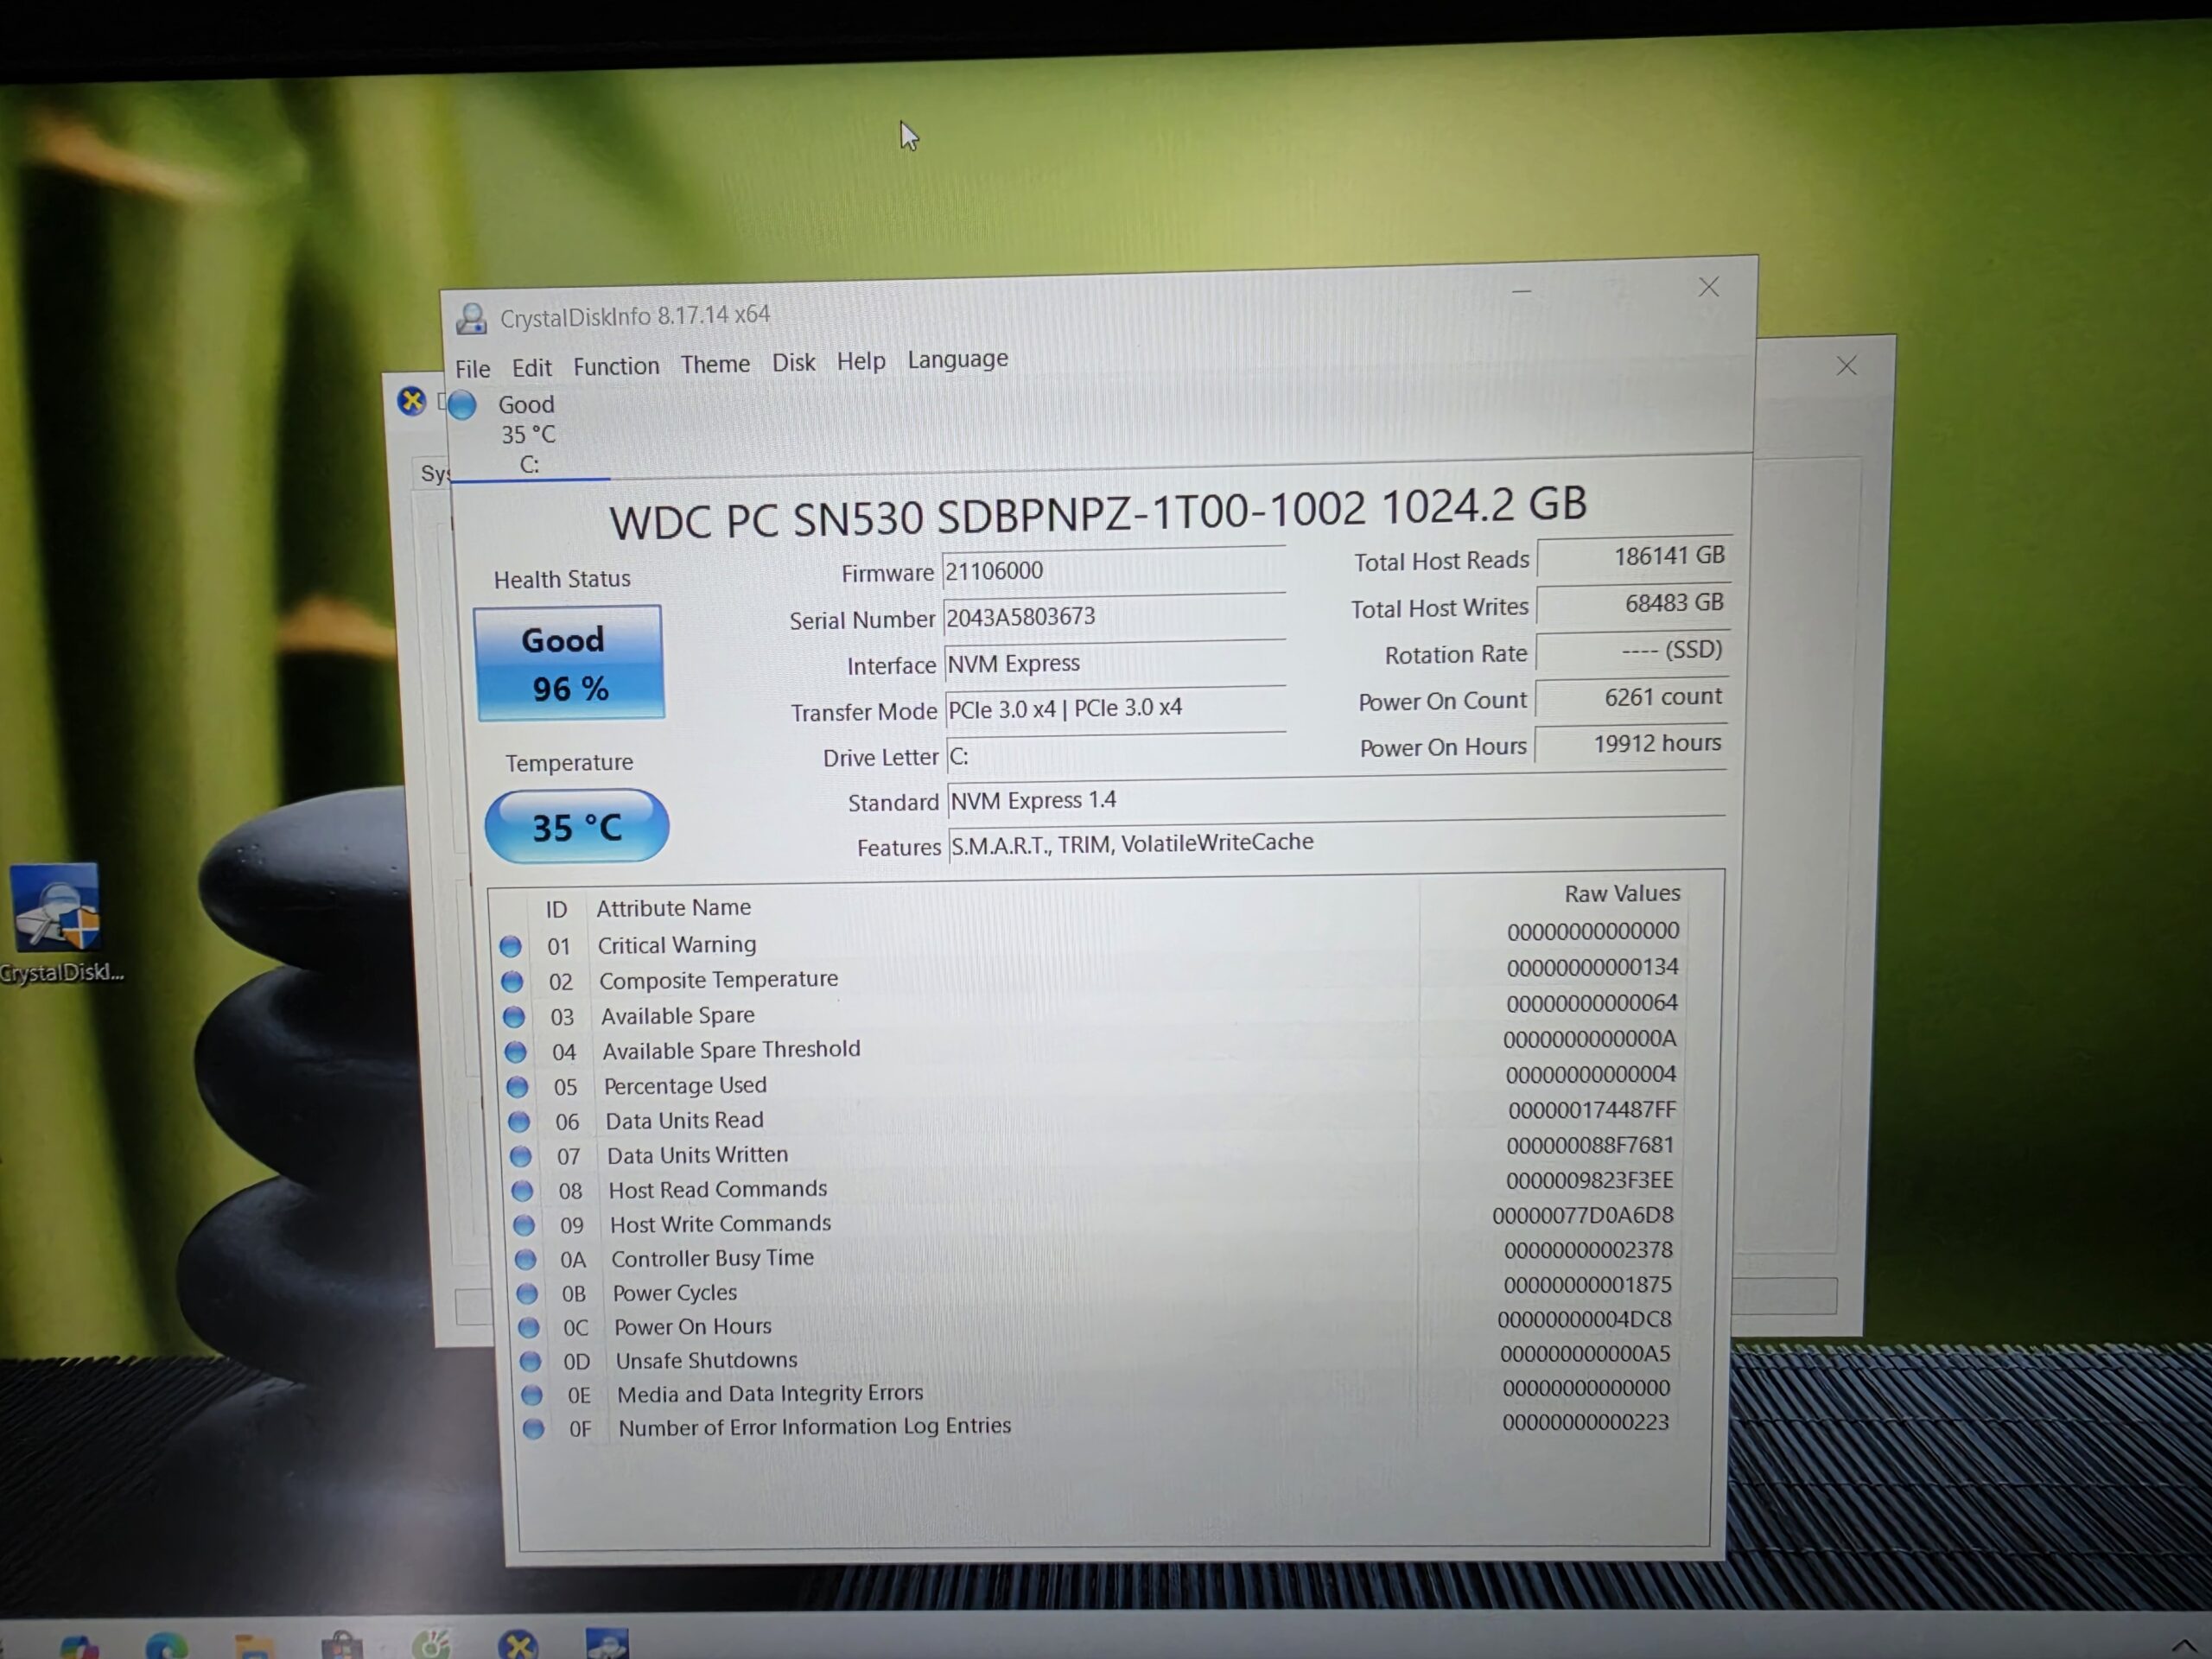Show hidden icons via the system tray chevron

[x=2184, y=1646]
